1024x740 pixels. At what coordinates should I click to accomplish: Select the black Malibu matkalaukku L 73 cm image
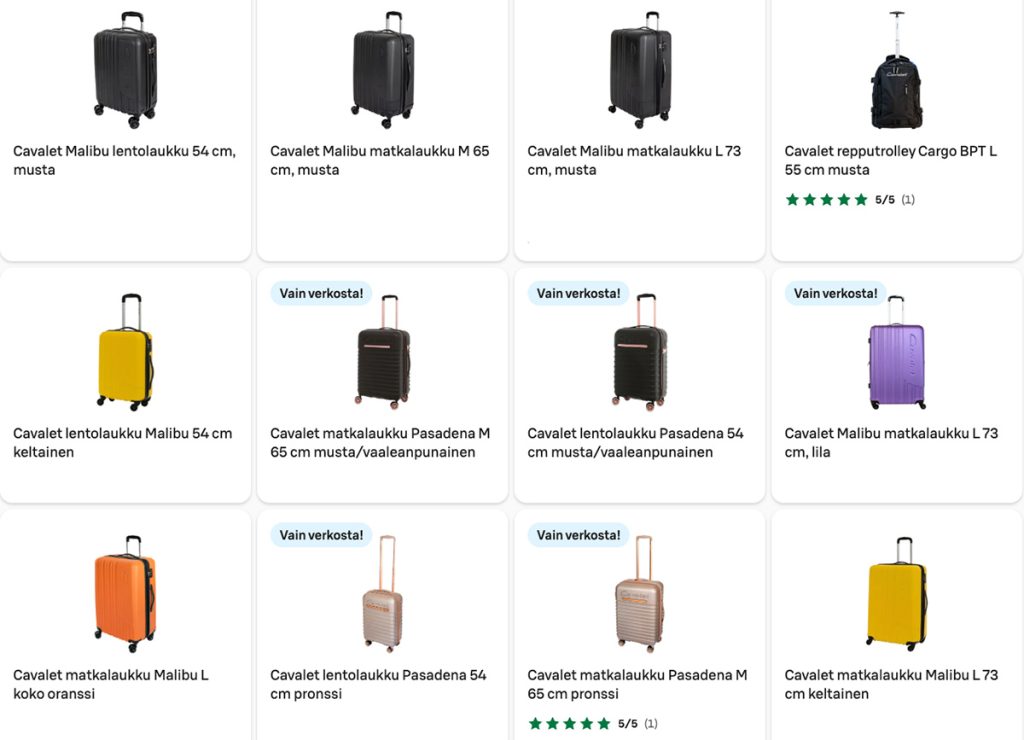pyautogui.click(x=640, y=70)
